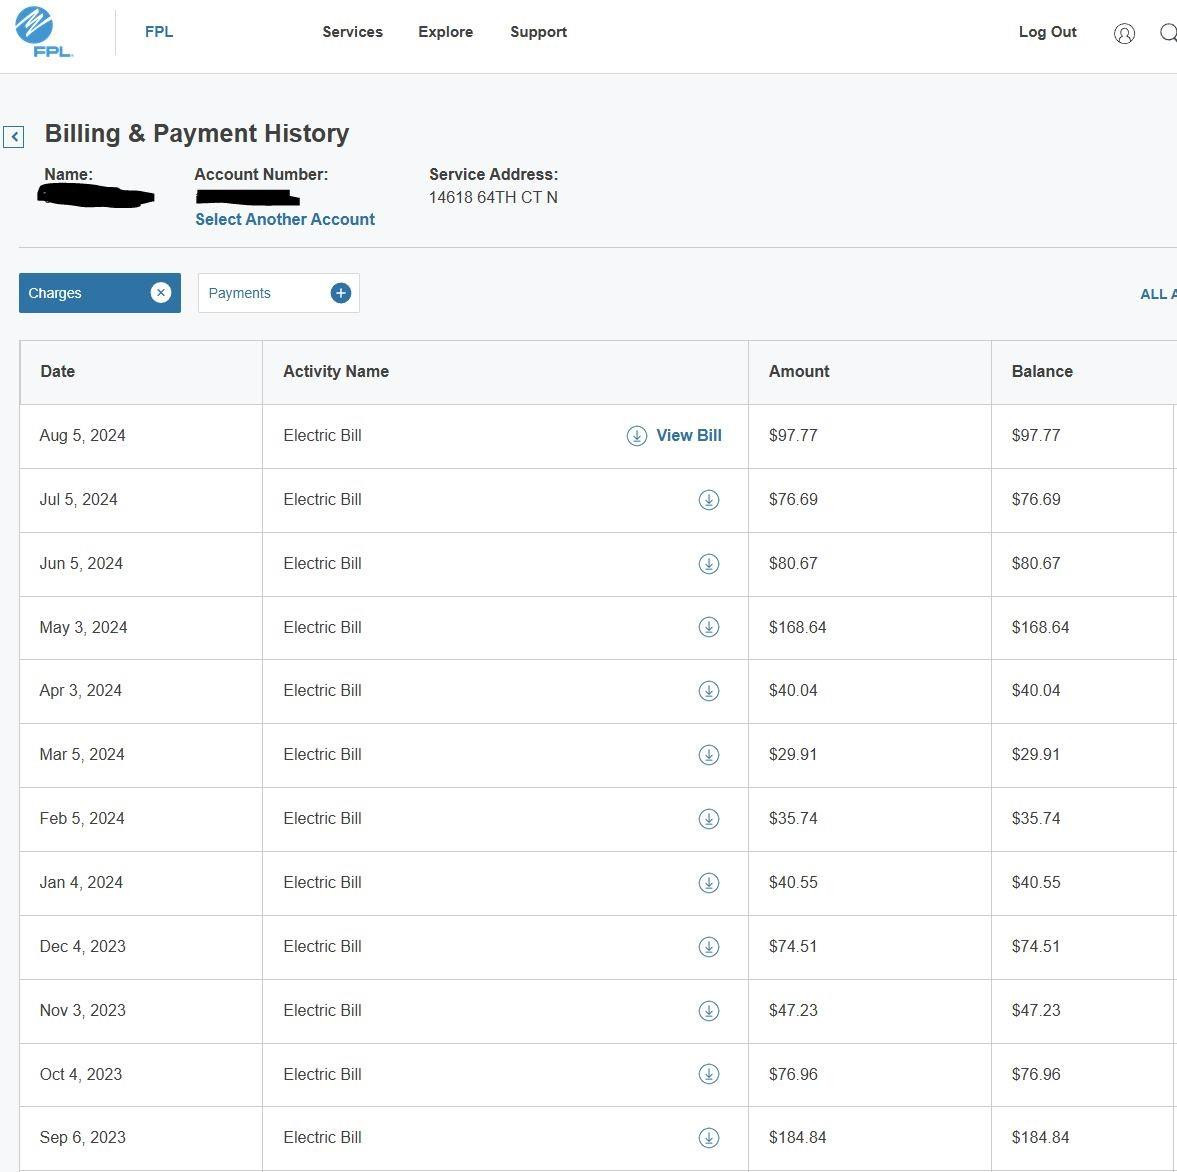Image resolution: width=1177 pixels, height=1172 pixels.
Task: Download the Sep 6, 2023 electric bill
Action: 709,1137
